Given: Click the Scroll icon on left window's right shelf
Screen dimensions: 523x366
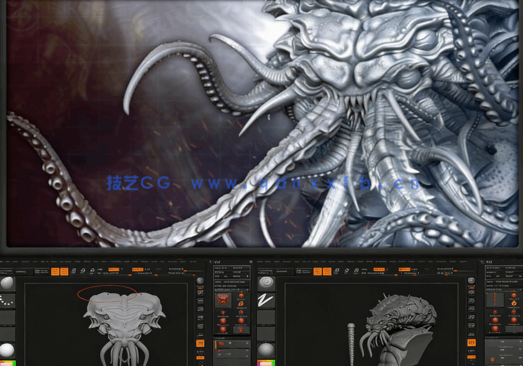Looking at the screenshot, I should coord(200,293).
